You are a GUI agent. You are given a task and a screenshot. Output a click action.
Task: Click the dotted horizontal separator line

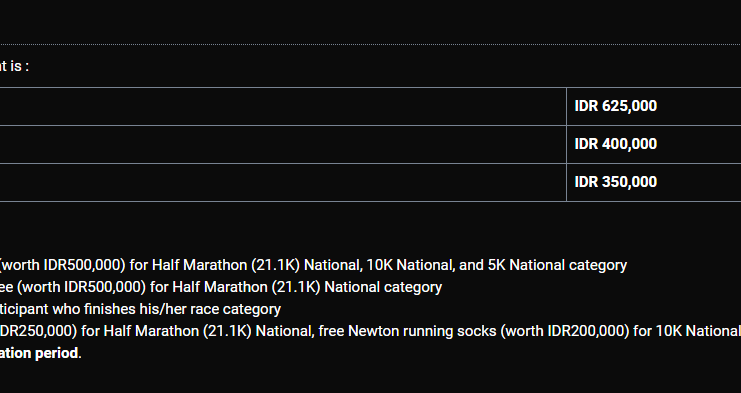coord(370,45)
